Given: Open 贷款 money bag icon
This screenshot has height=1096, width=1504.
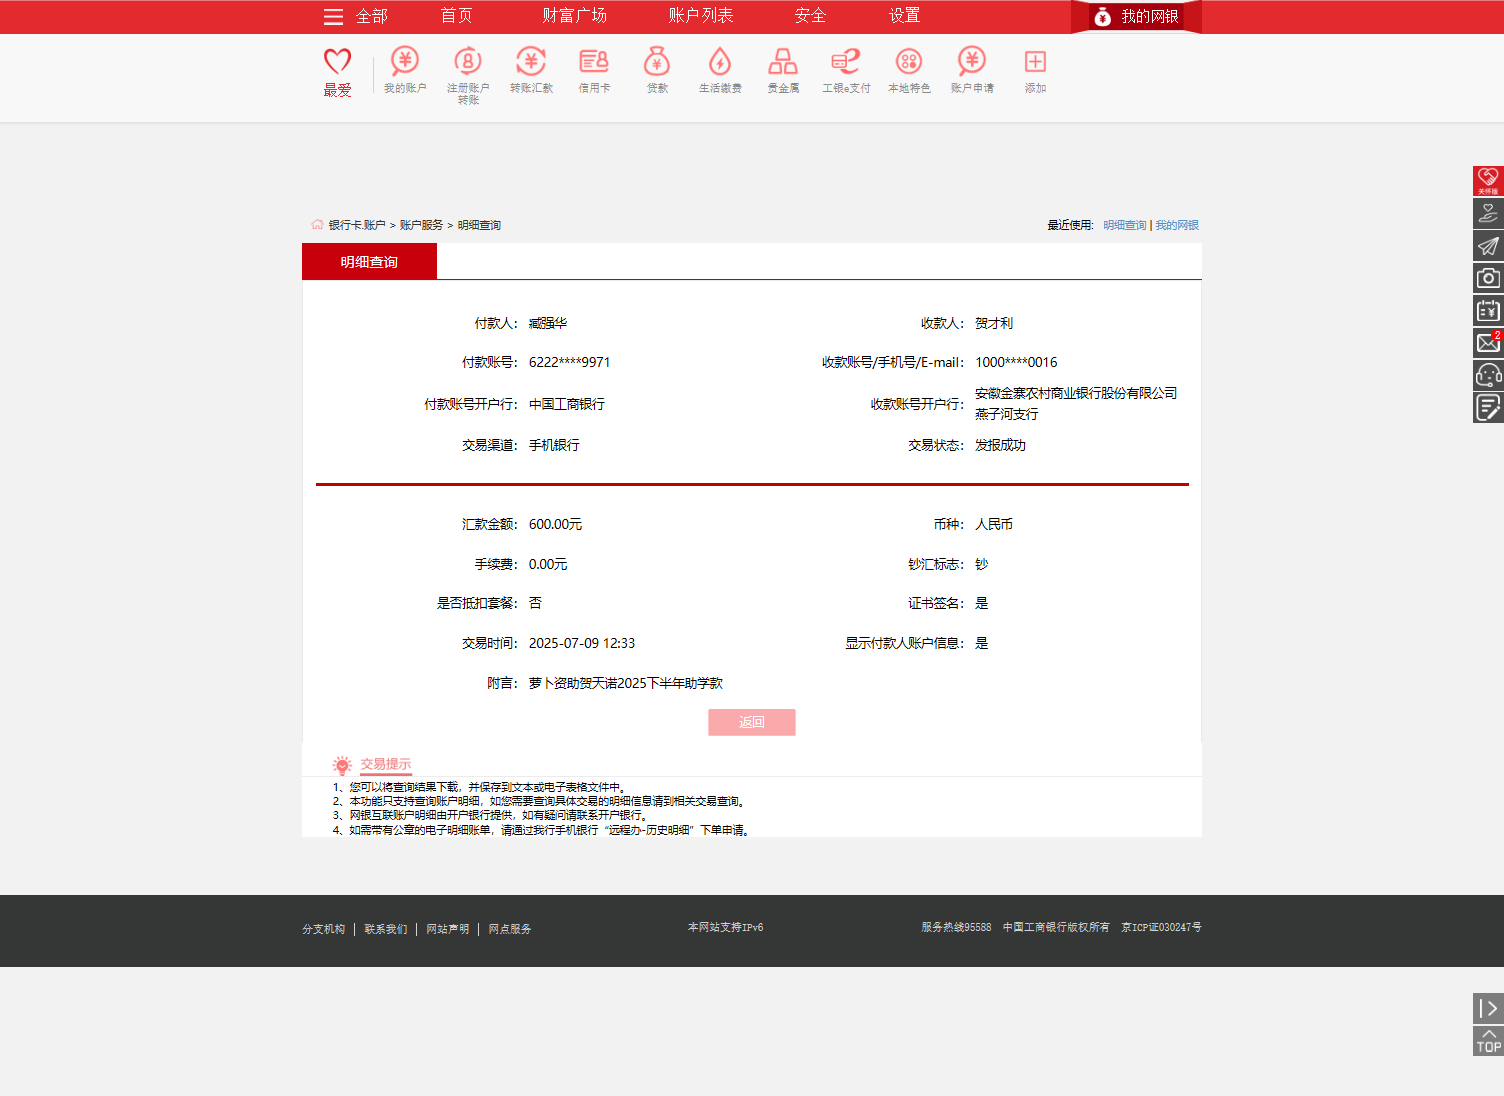Looking at the screenshot, I should (x=657, y=61).
